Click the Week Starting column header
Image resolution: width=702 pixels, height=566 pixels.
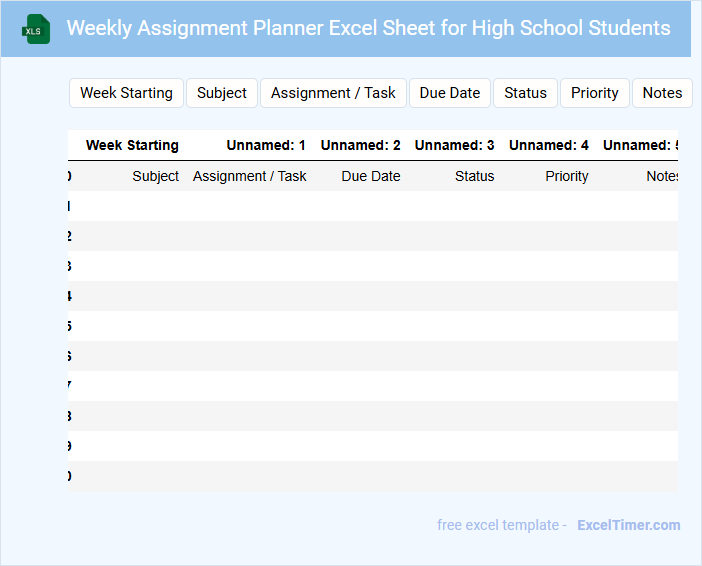tap(132, 145)
